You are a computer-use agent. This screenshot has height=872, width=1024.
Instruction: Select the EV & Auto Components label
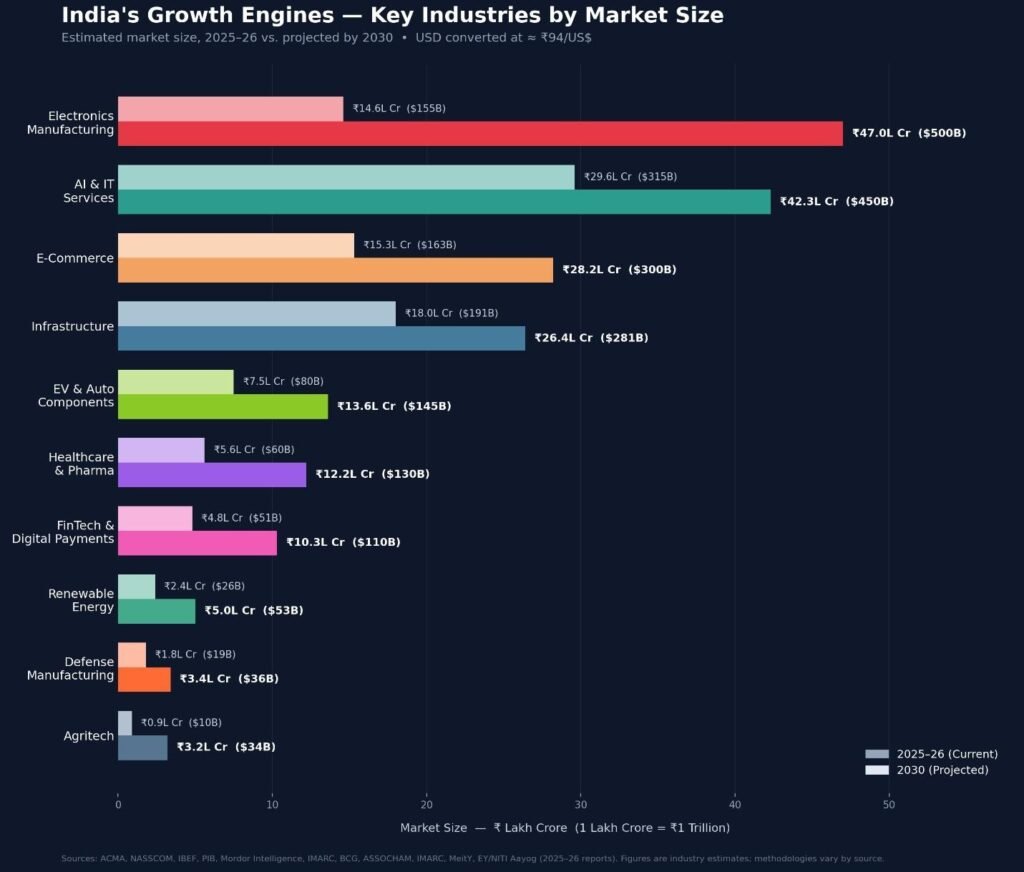coord(76,395)
